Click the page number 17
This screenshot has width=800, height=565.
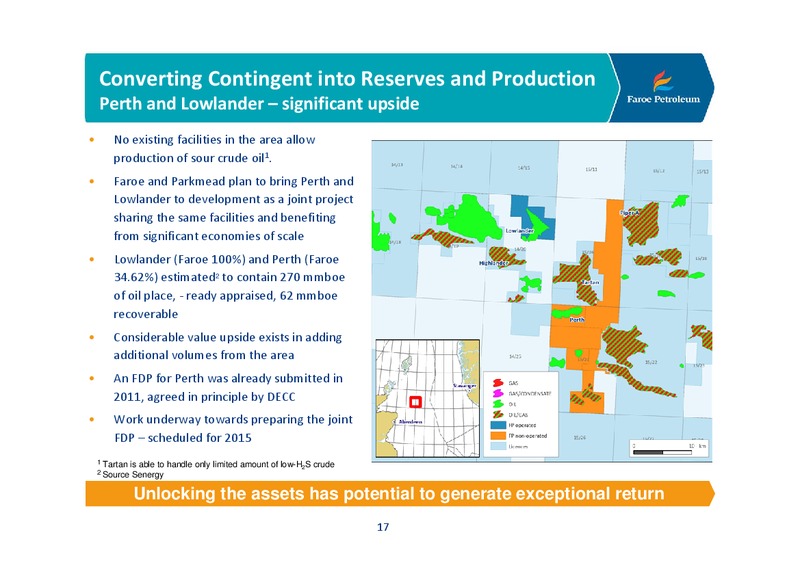[x=383, y=527]
